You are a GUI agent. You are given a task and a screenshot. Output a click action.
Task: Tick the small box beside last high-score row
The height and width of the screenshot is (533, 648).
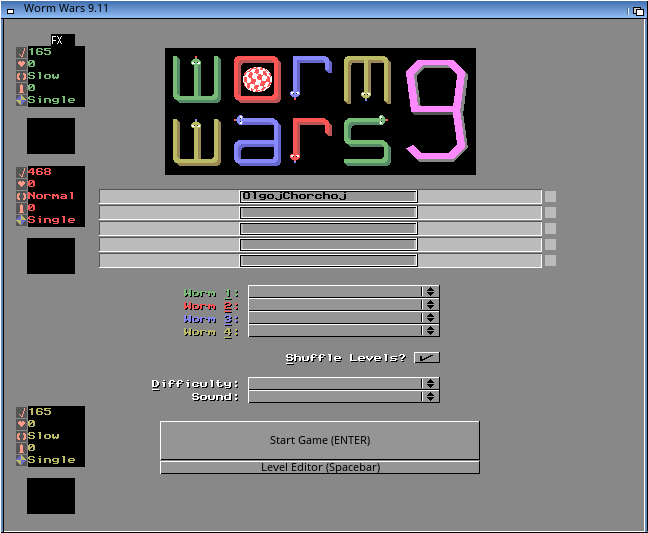tap(550, 261)
